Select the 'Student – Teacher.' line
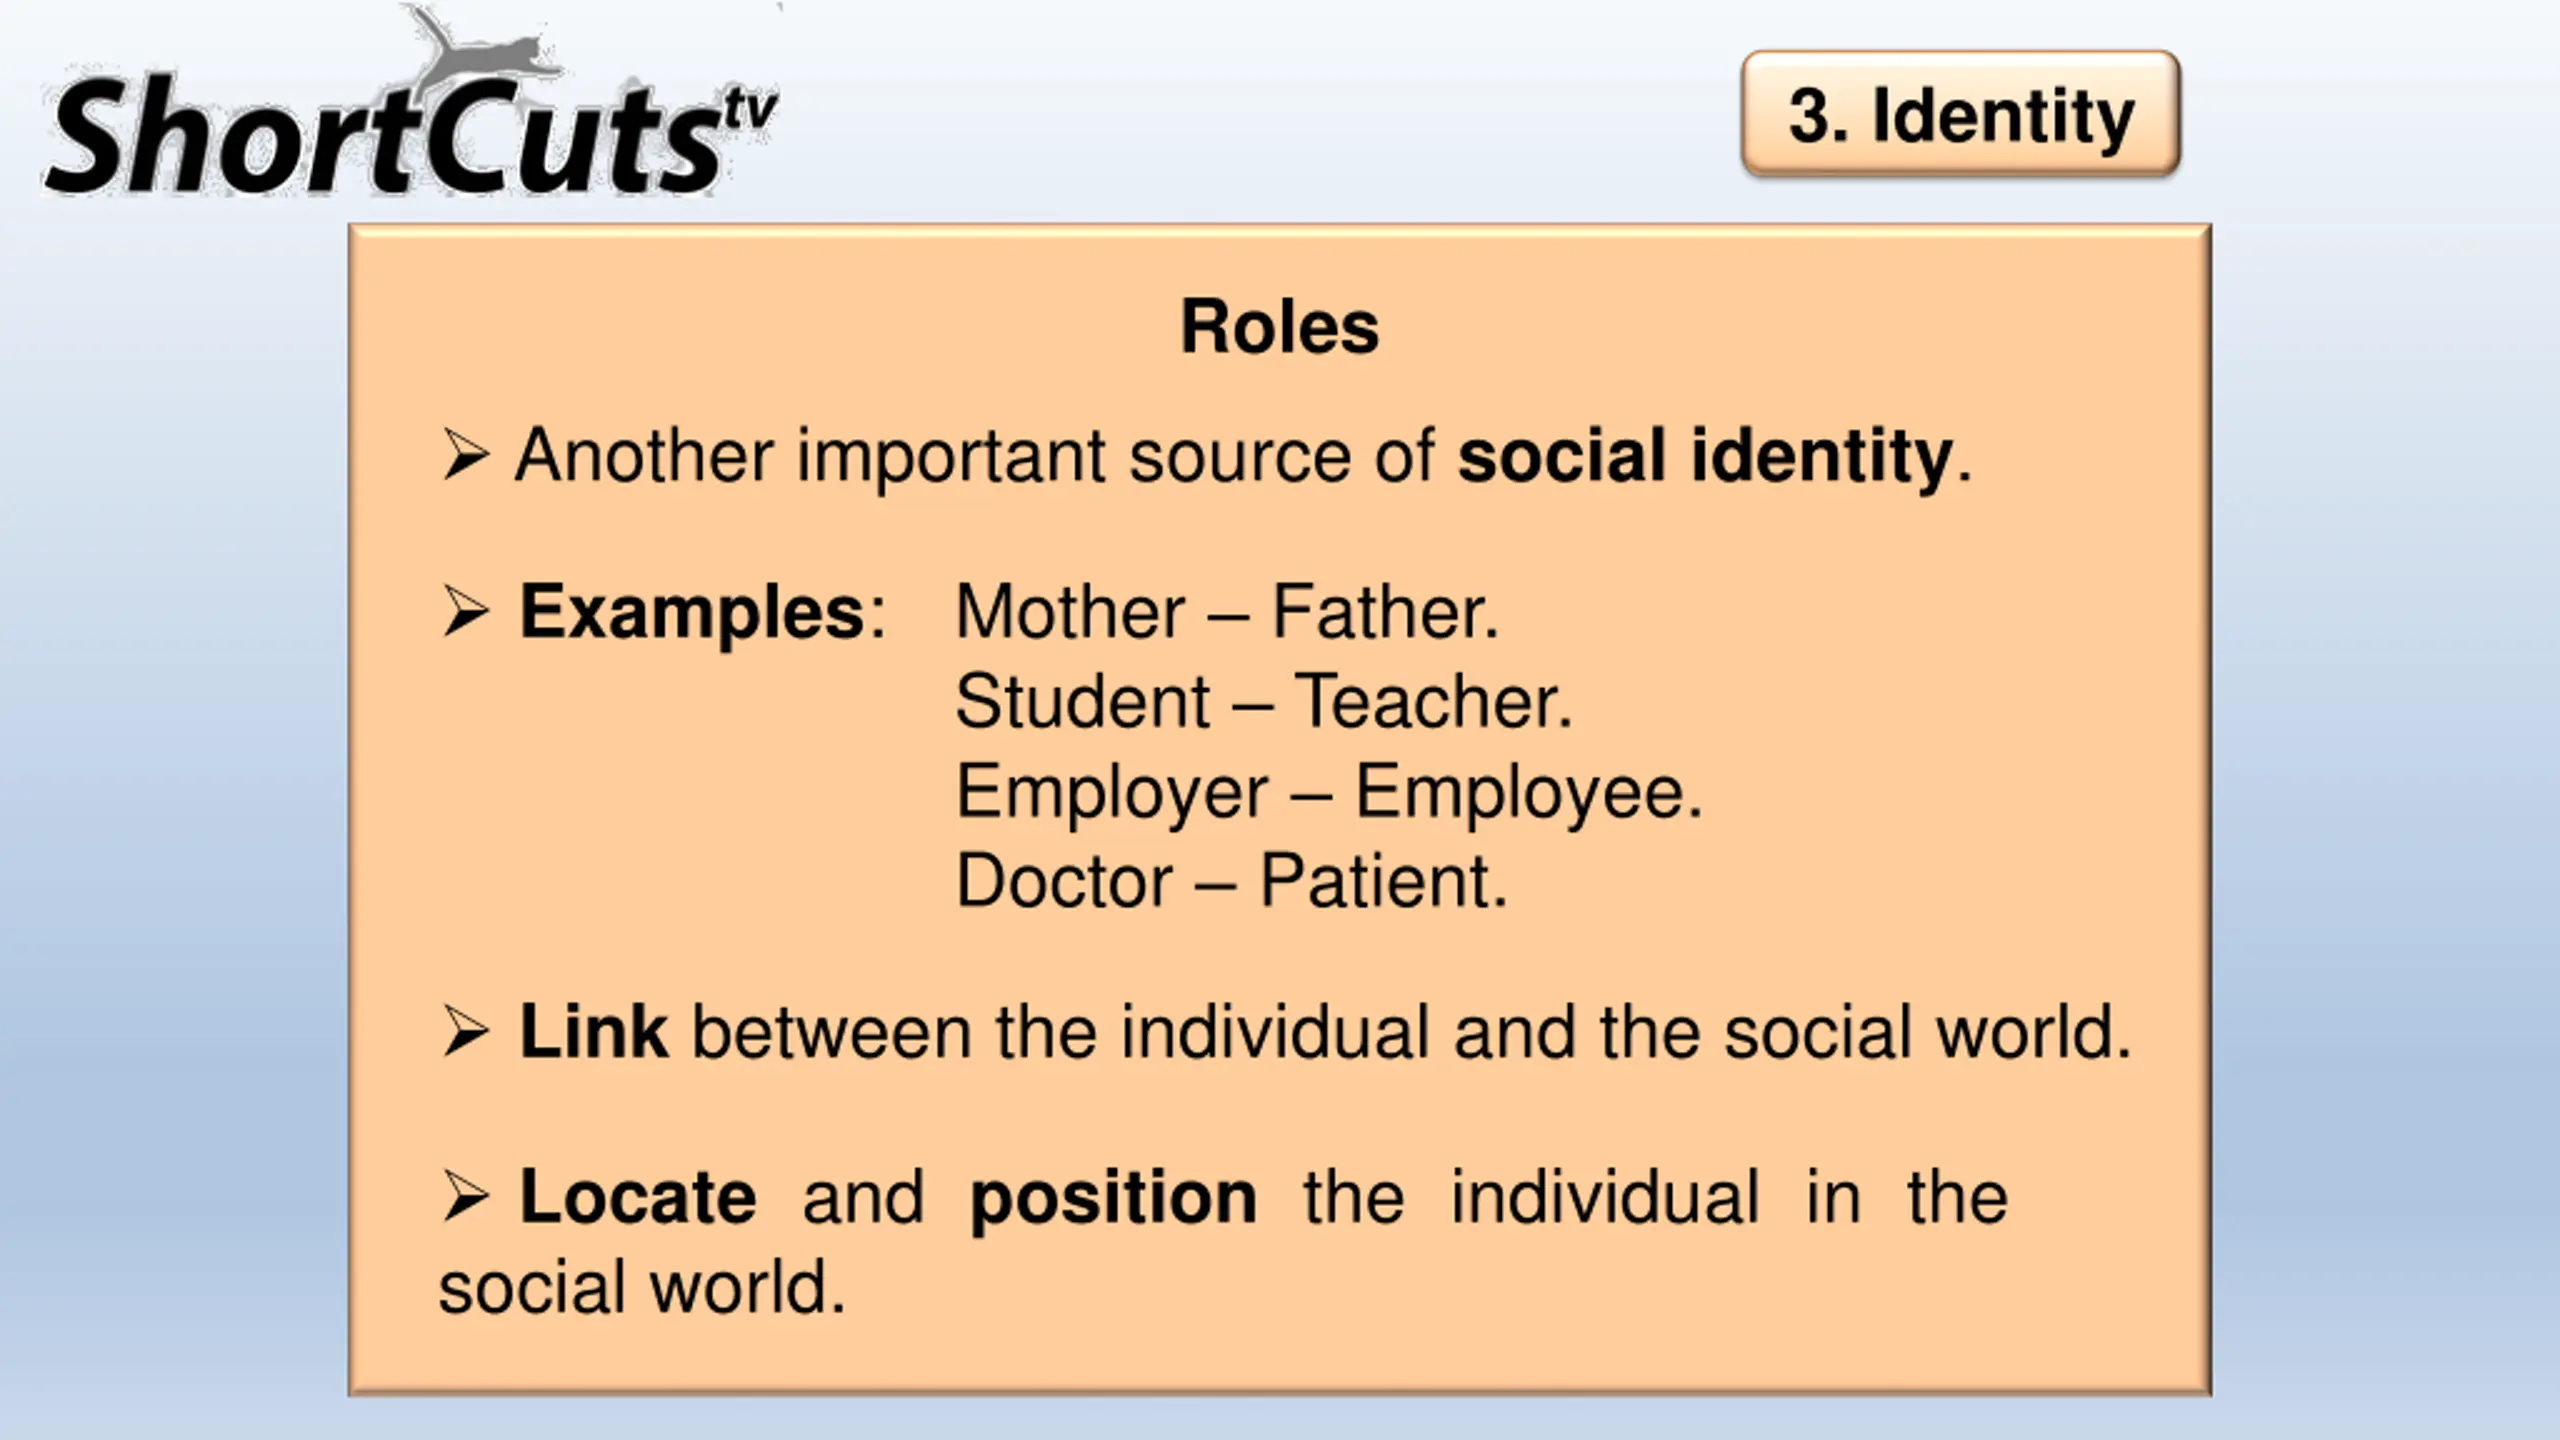The image size is (2560, 1440). [x=1264, y=702]
